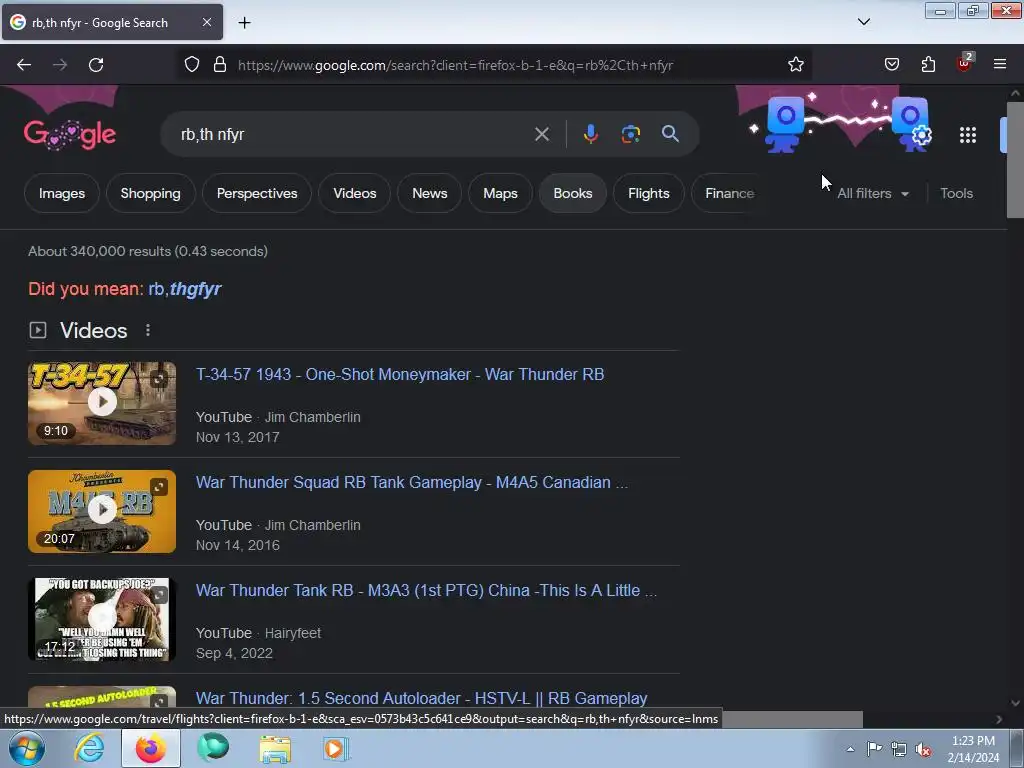Open 1.5 Second Autoloader HSTV-L link

(421, 698)
